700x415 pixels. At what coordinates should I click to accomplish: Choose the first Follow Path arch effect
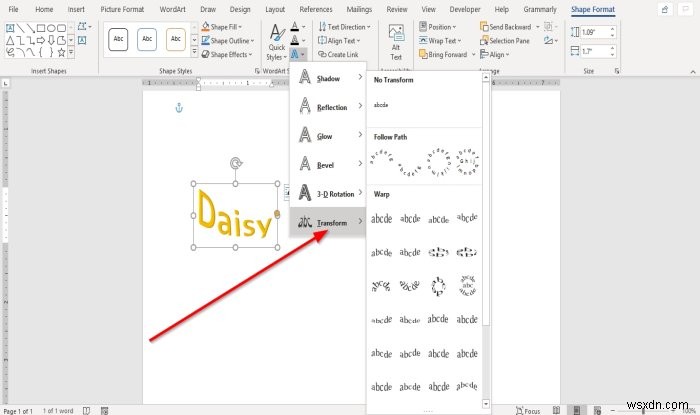pos(381,158)
